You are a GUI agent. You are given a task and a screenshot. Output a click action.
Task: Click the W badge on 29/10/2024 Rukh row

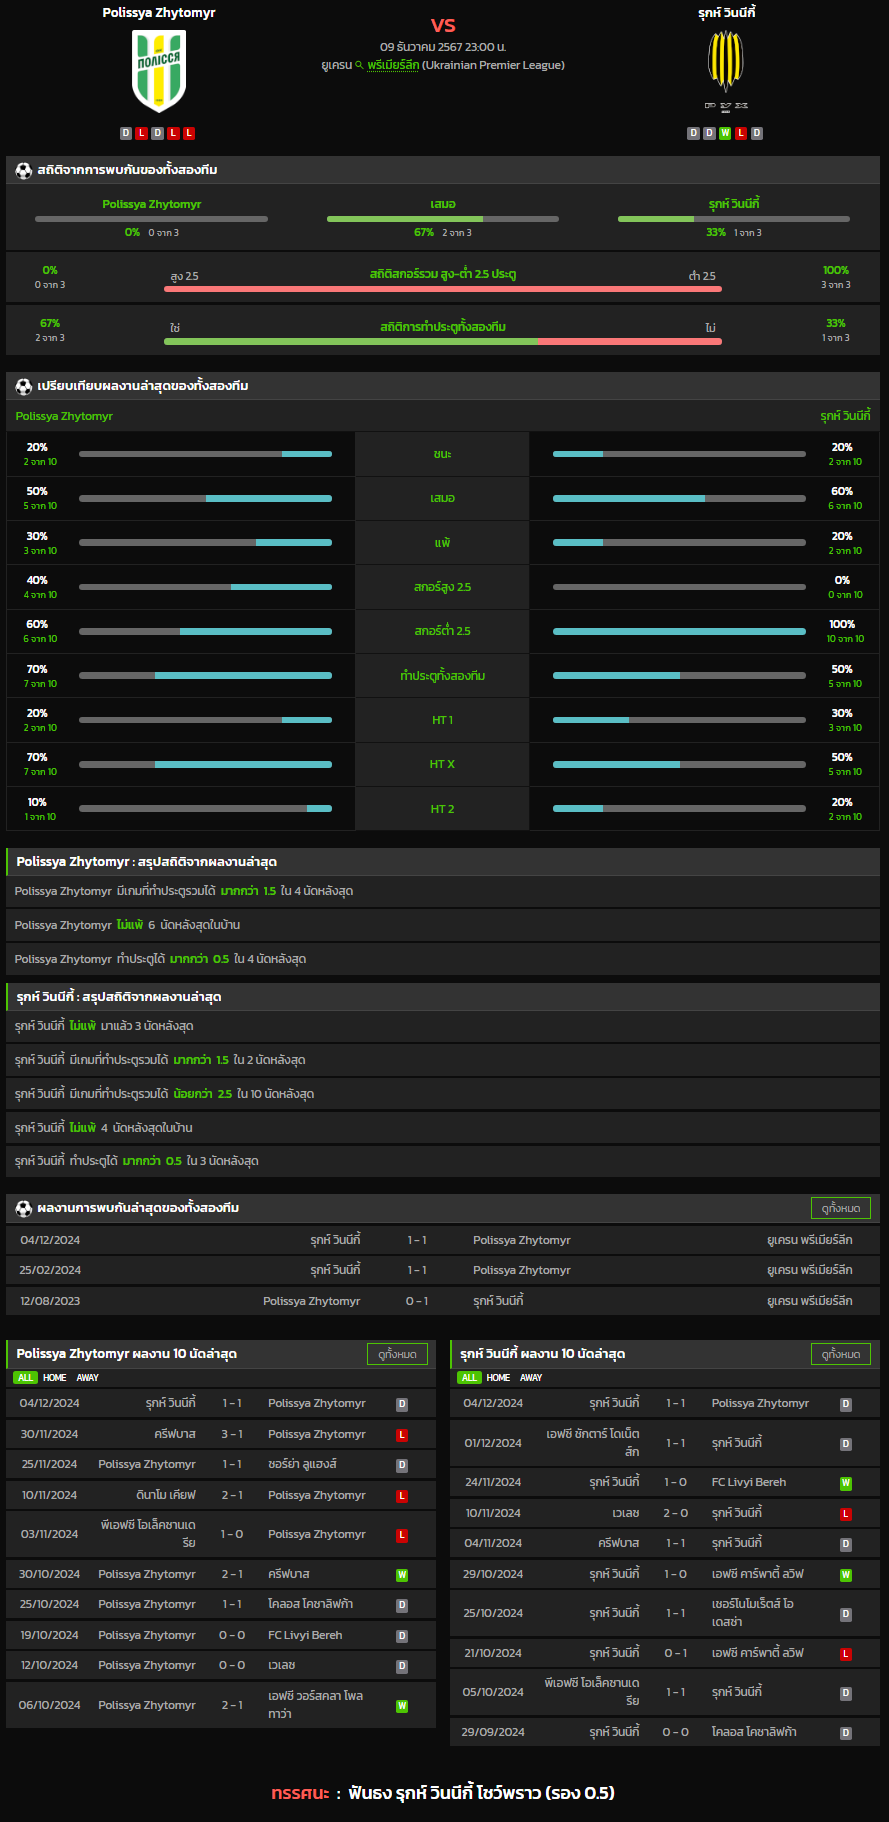[x=846, y=1575]
